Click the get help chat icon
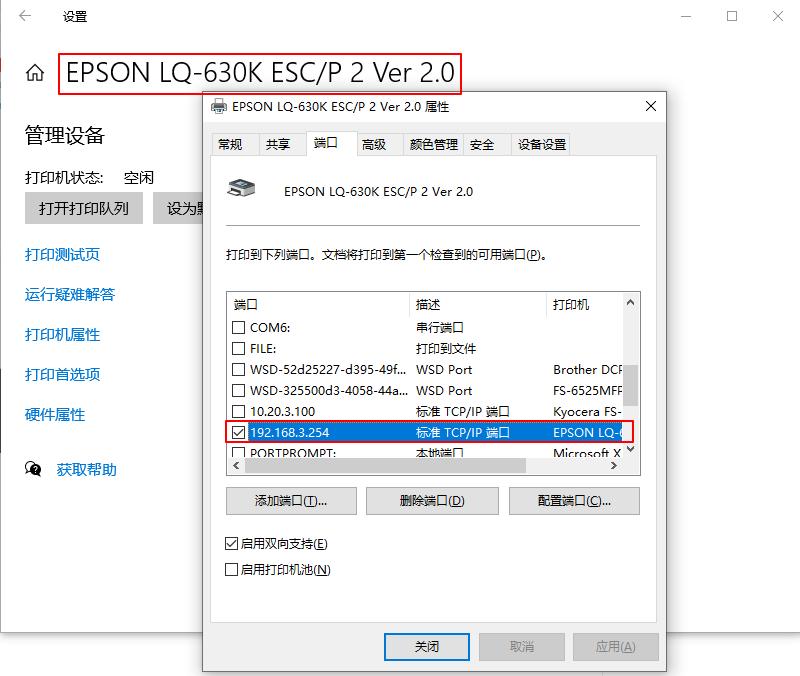800x676 pixels. pos(33,468)
